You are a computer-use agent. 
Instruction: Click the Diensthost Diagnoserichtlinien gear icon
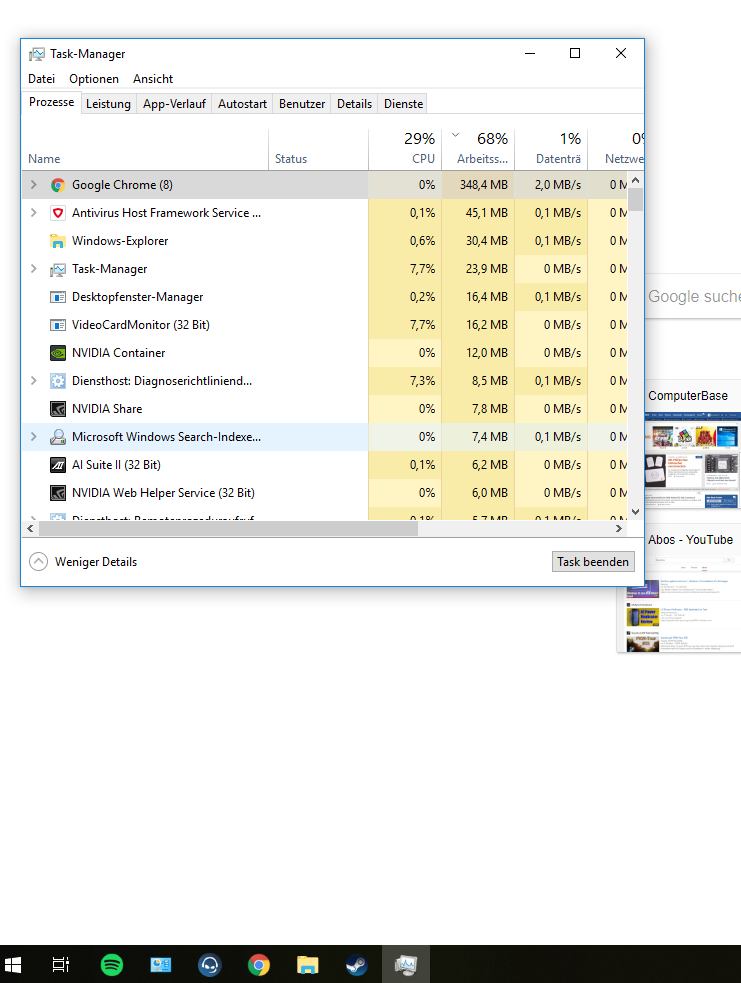[x=58, y=381]
